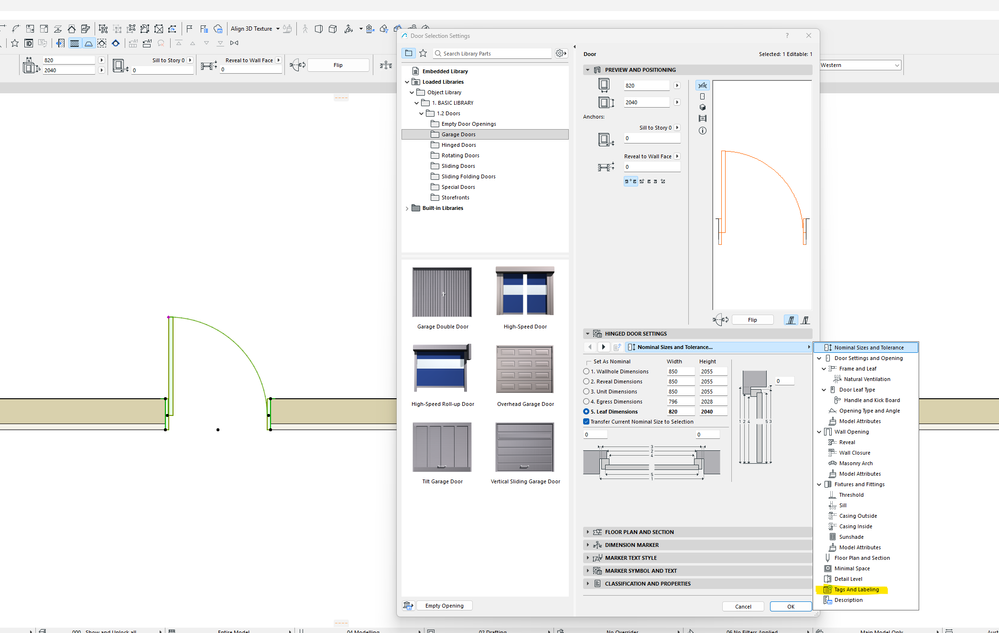
Task: Choose Handle and Kick Board page
Action: coord(872,400)
